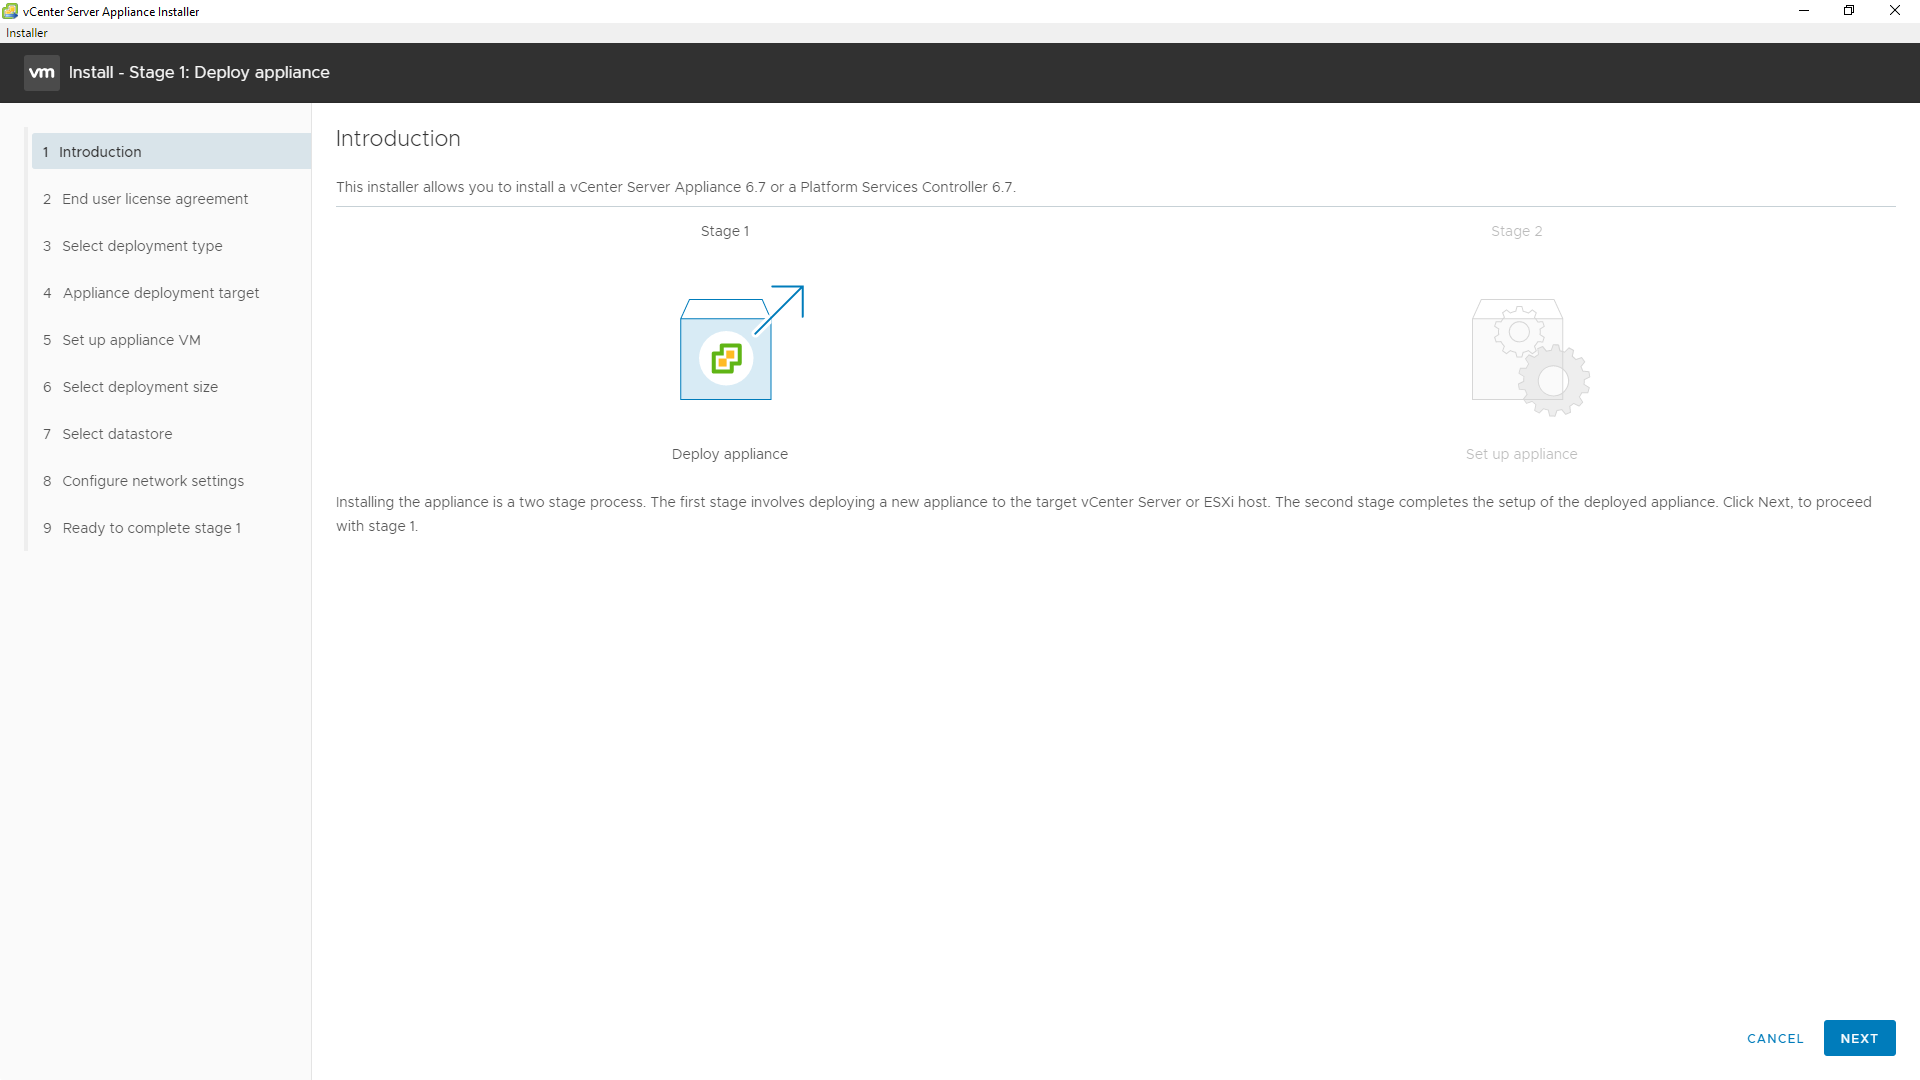Select the Select deployment type step
Image resolution: width=1920 pixels, height=1080 pixels.
click(x=142, y=246)
